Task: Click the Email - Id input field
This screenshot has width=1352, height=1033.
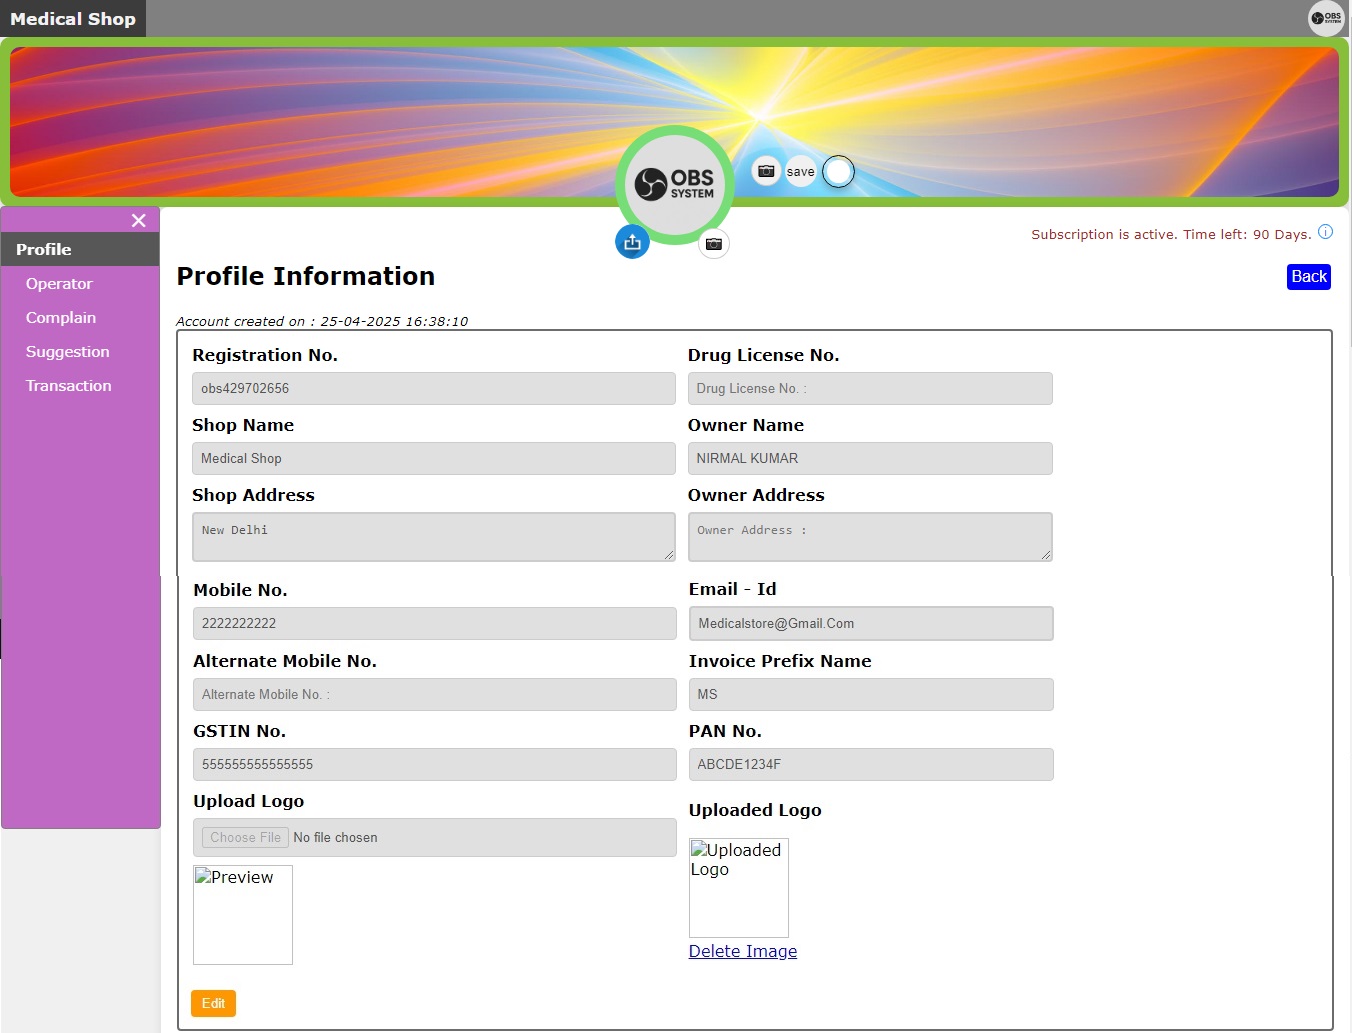Action: pos(870,624)
